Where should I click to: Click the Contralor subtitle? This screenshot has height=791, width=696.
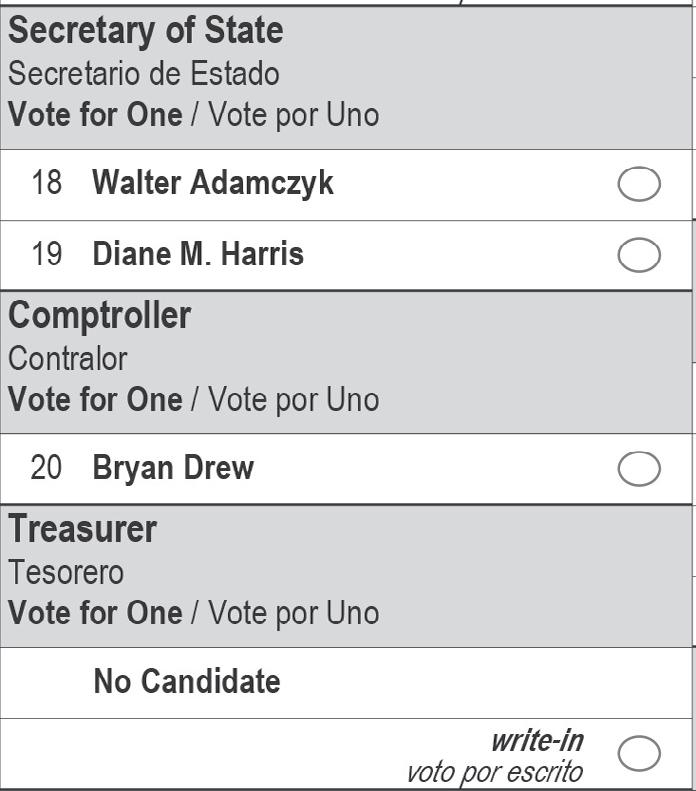[68, 358]
